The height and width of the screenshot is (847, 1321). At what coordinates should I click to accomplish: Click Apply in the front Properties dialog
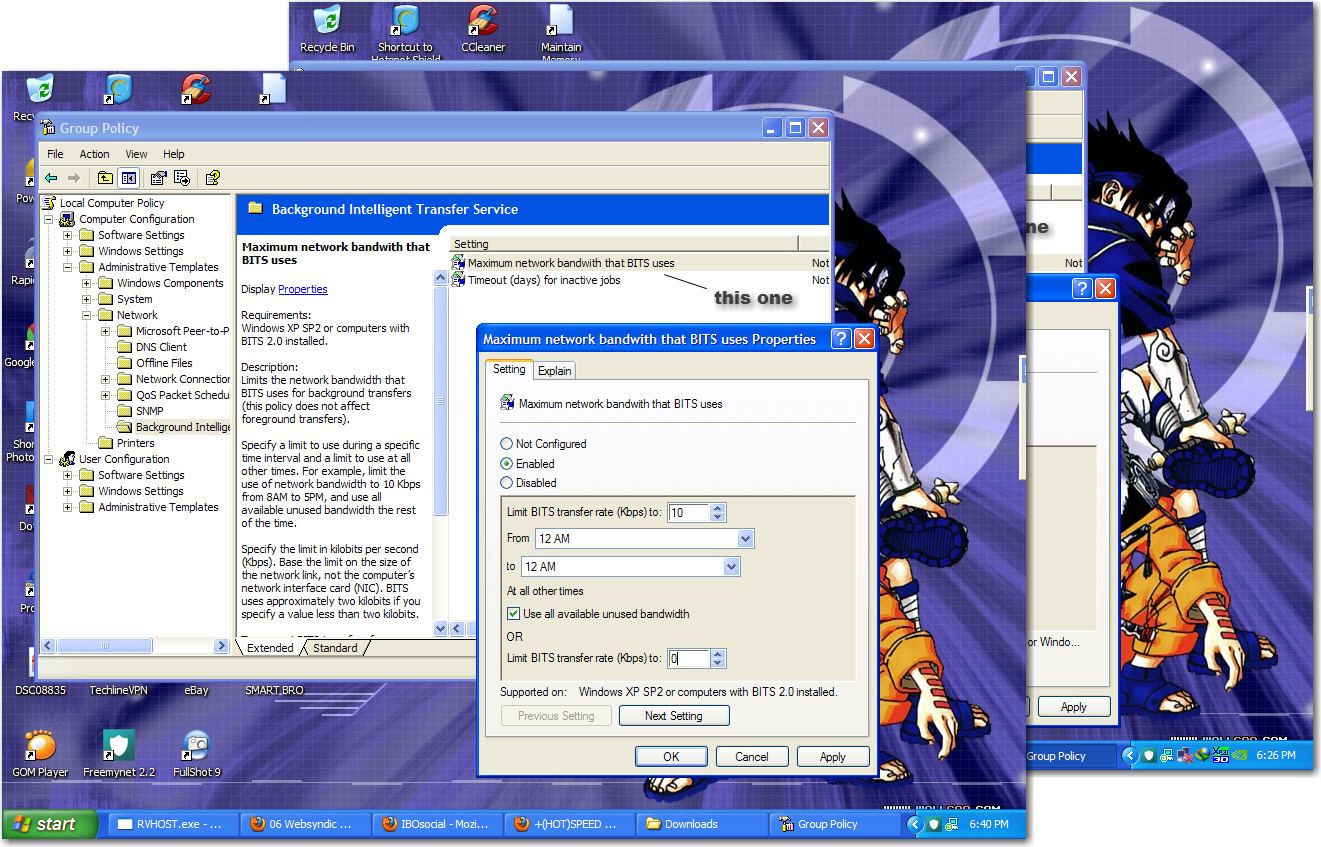(833, 757)
